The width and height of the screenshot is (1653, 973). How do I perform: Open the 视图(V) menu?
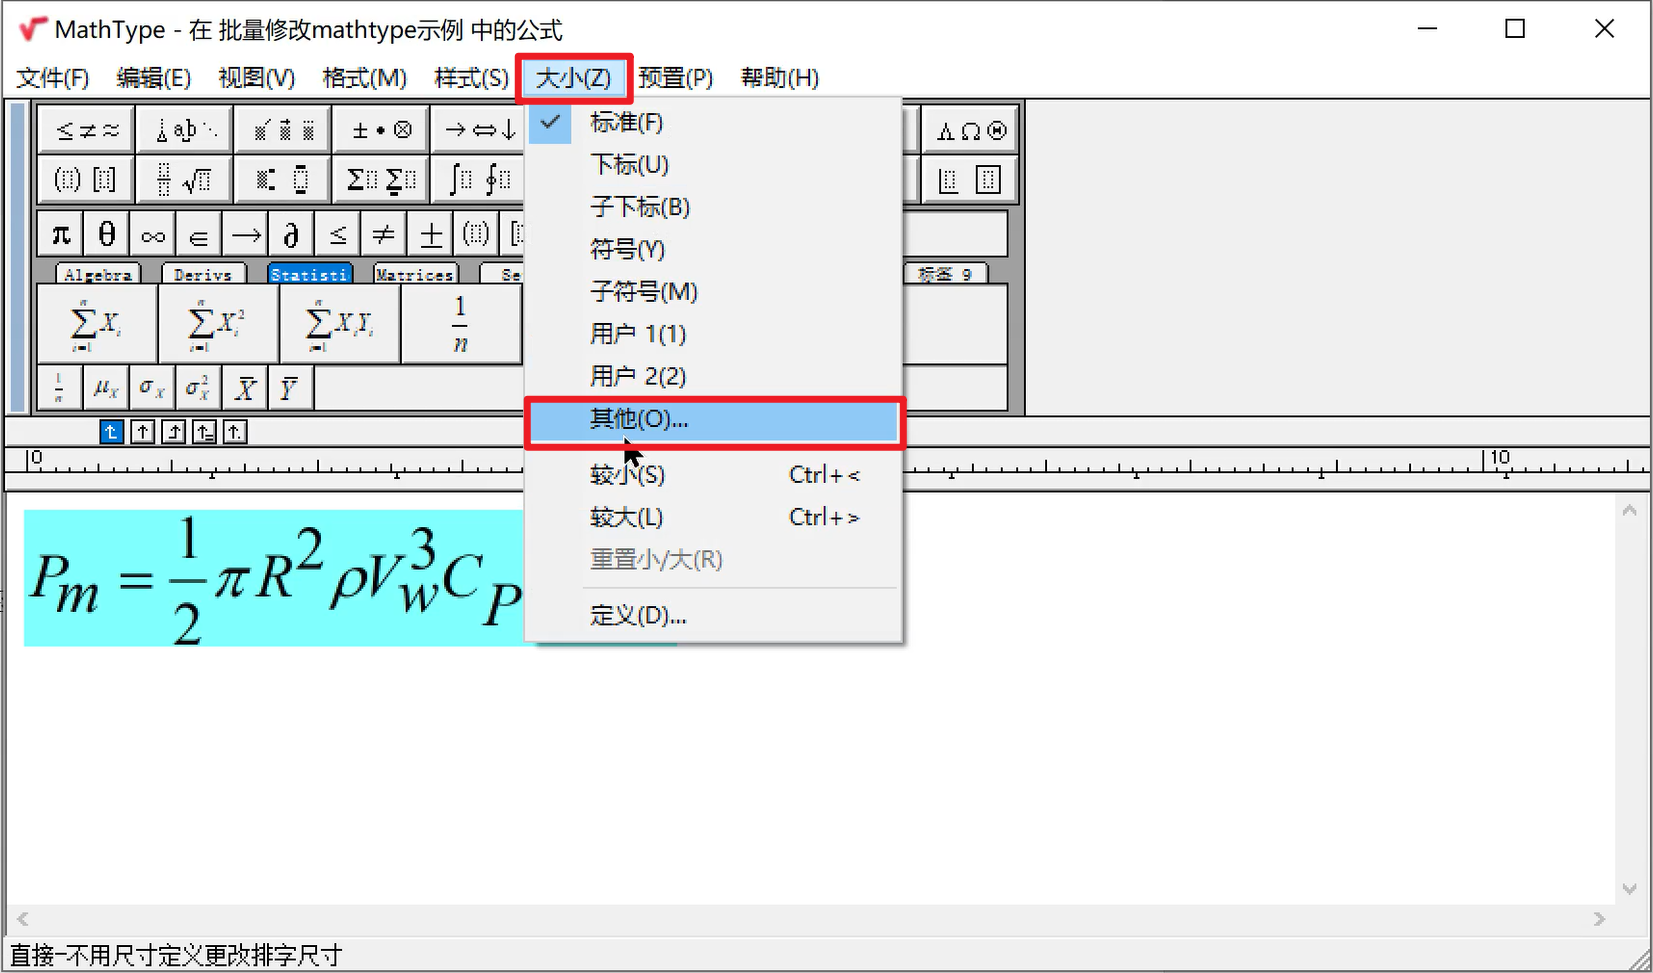click(x=257, y=78)
